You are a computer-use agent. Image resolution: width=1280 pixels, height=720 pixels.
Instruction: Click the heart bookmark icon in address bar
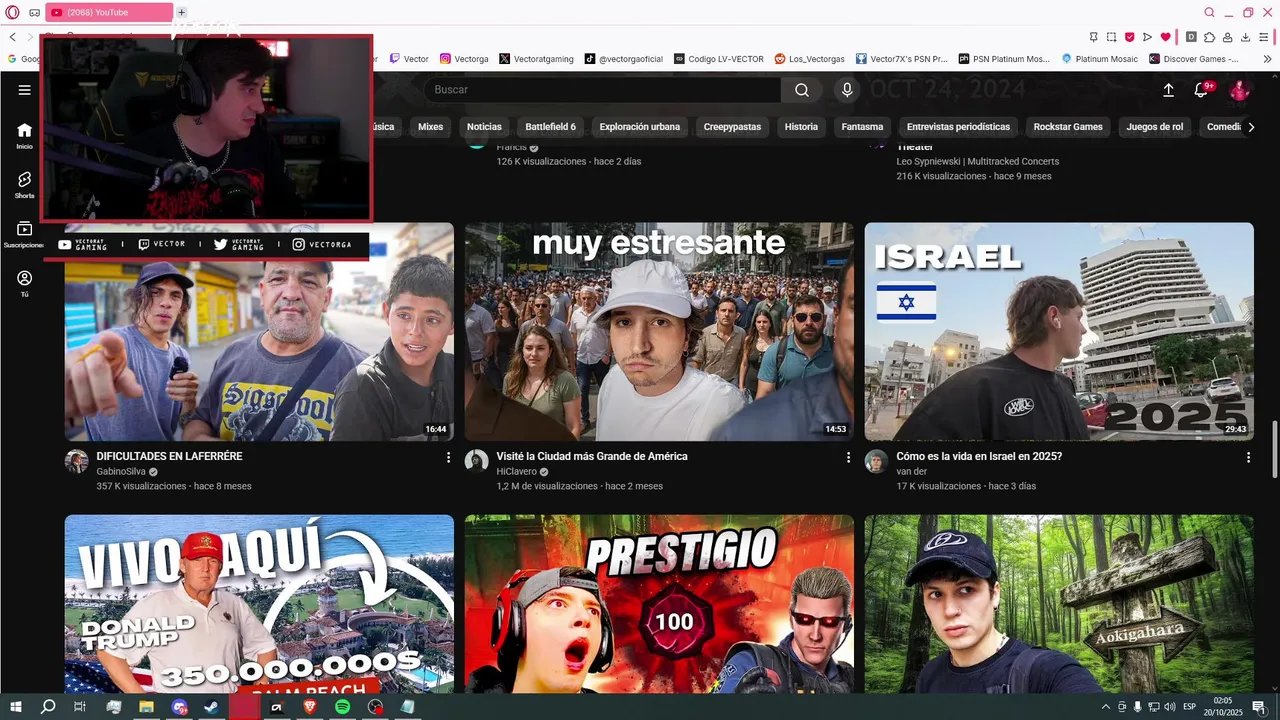[x=1165, y=37]
